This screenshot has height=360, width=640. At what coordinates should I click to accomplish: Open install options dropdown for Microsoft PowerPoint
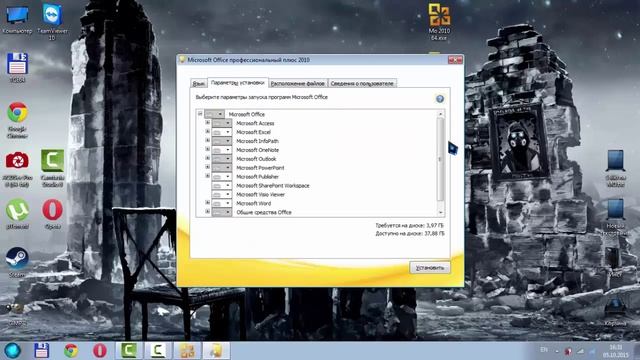[x=222, y=168]
